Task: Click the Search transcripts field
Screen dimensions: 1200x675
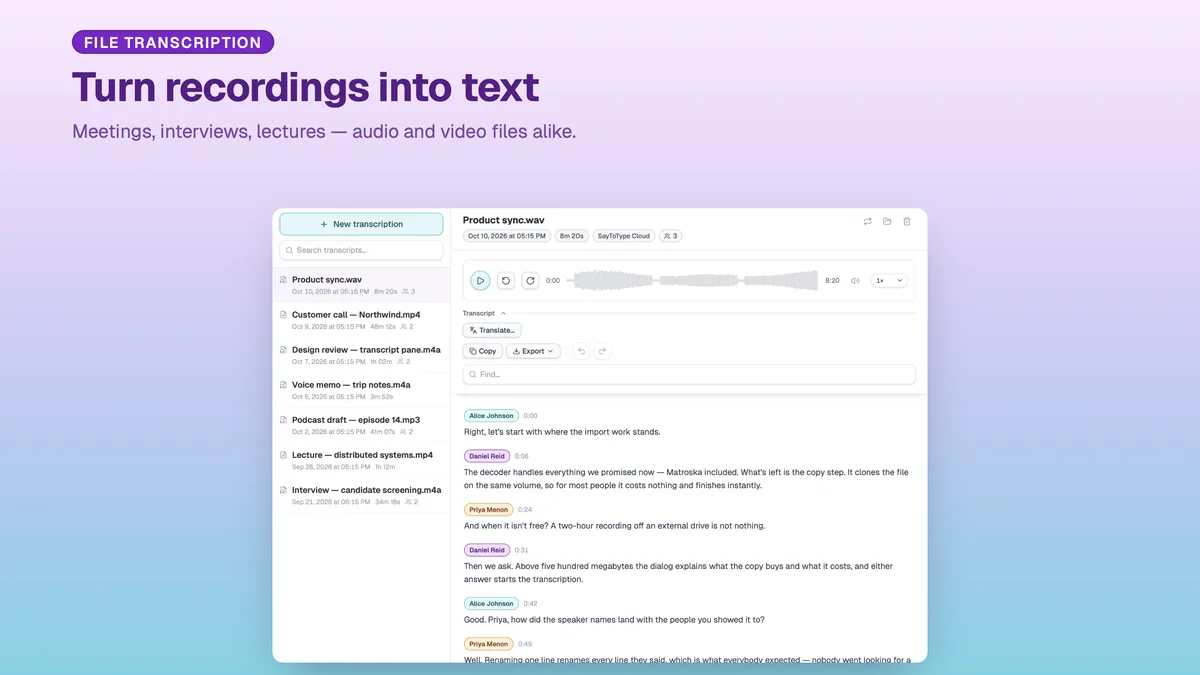Action: [x=361, y=250]
